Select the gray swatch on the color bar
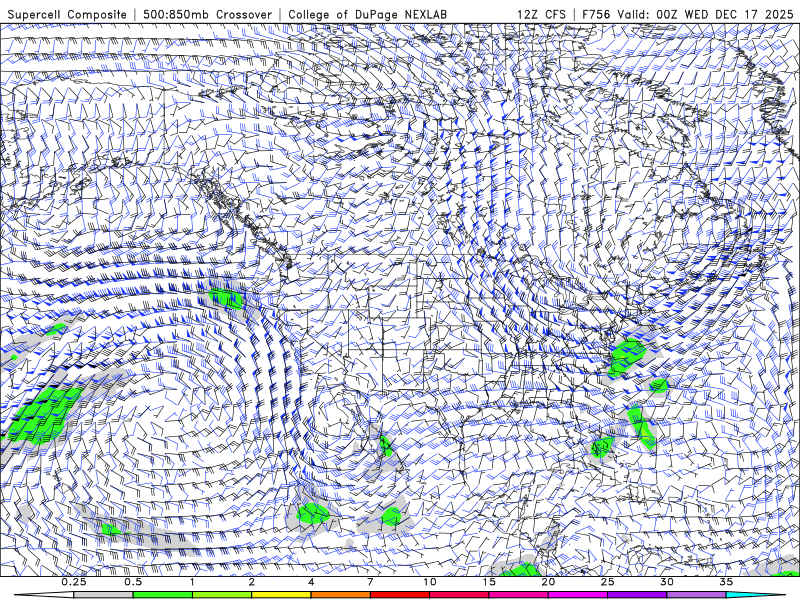Viewport: 800px width, 600px height. (104, 595)
